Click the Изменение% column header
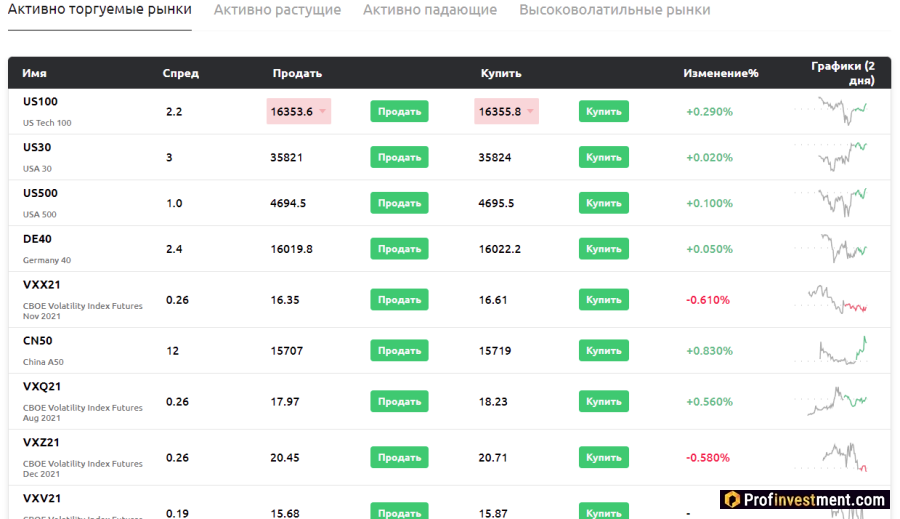 coord(720,73)
